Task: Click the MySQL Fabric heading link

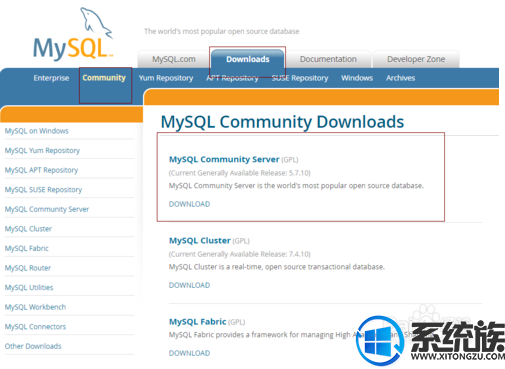Action: click(198, 322)
